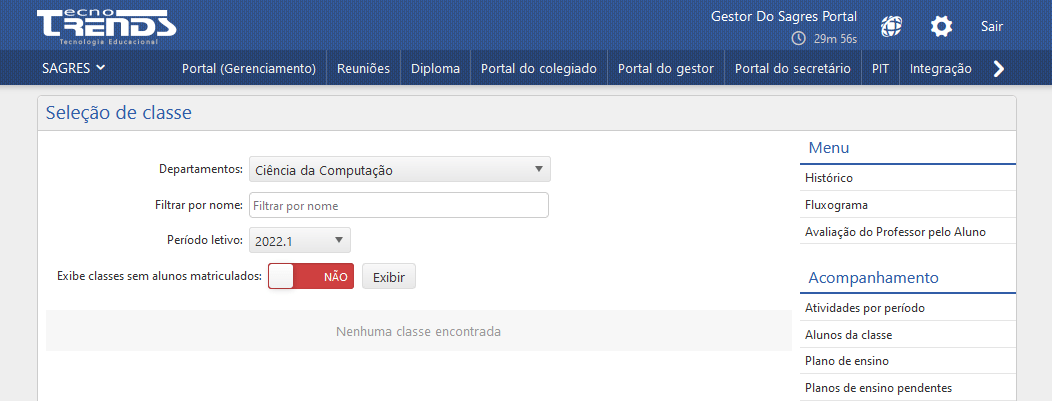Show more menu items with right arrow
Screen dimensions: 1052x401
pos(998,68)
